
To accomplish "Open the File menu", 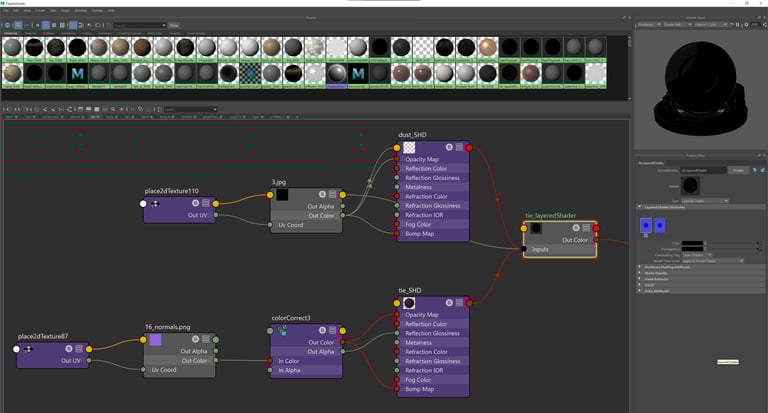I will click(x=6, y=10).
